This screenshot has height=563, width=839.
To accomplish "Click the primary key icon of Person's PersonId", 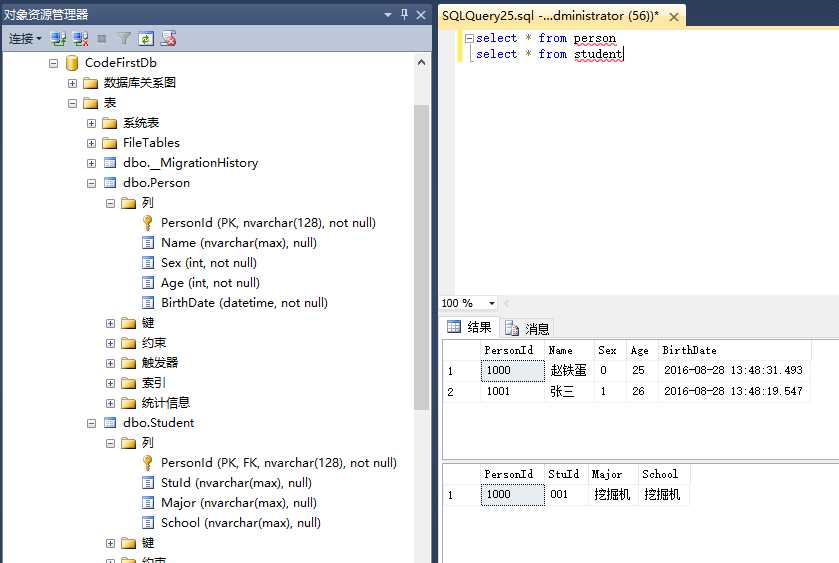I will coord(148,223).
